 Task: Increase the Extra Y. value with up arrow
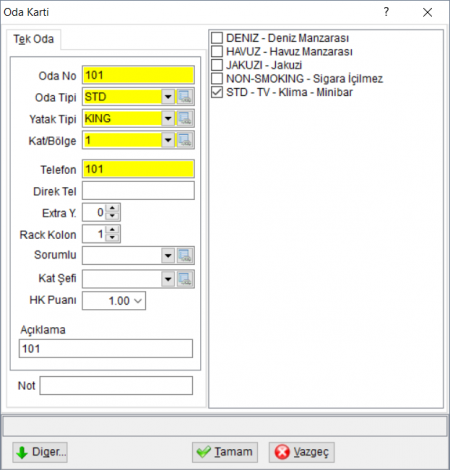pos(112,208)
